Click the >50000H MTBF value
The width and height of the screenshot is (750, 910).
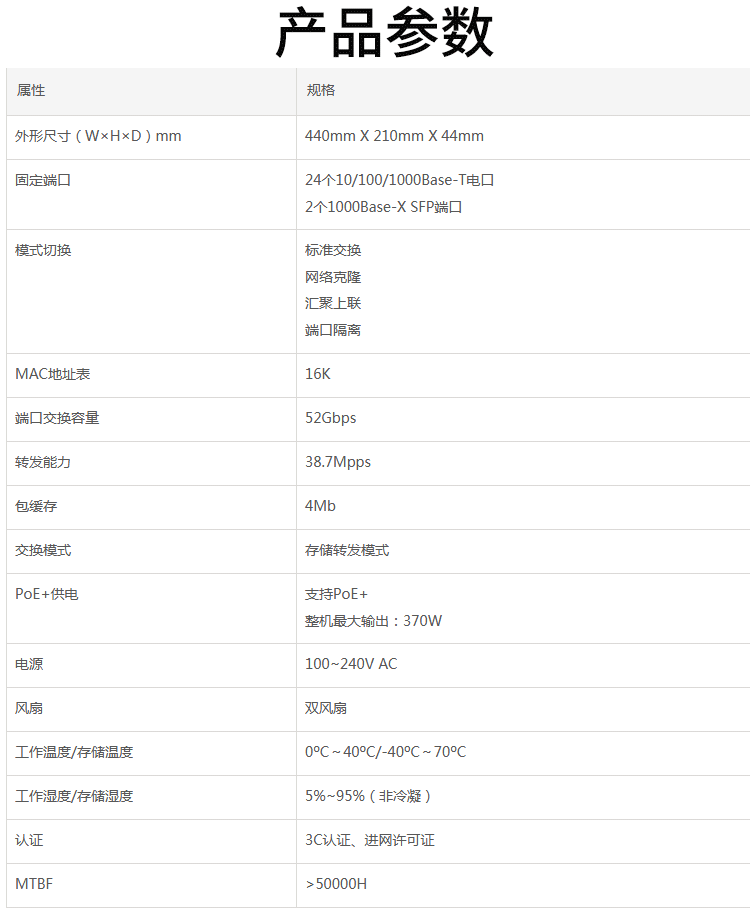tap(336, 884)
